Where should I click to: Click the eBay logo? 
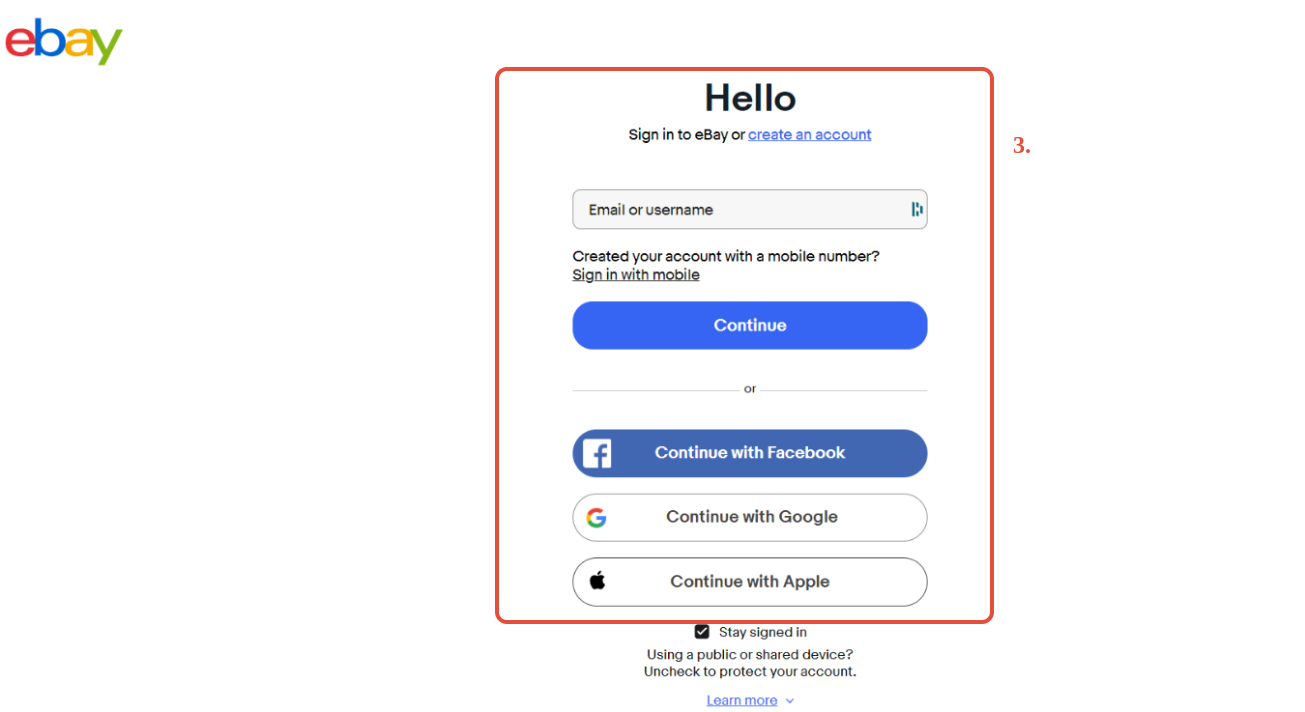click(64, 41)
